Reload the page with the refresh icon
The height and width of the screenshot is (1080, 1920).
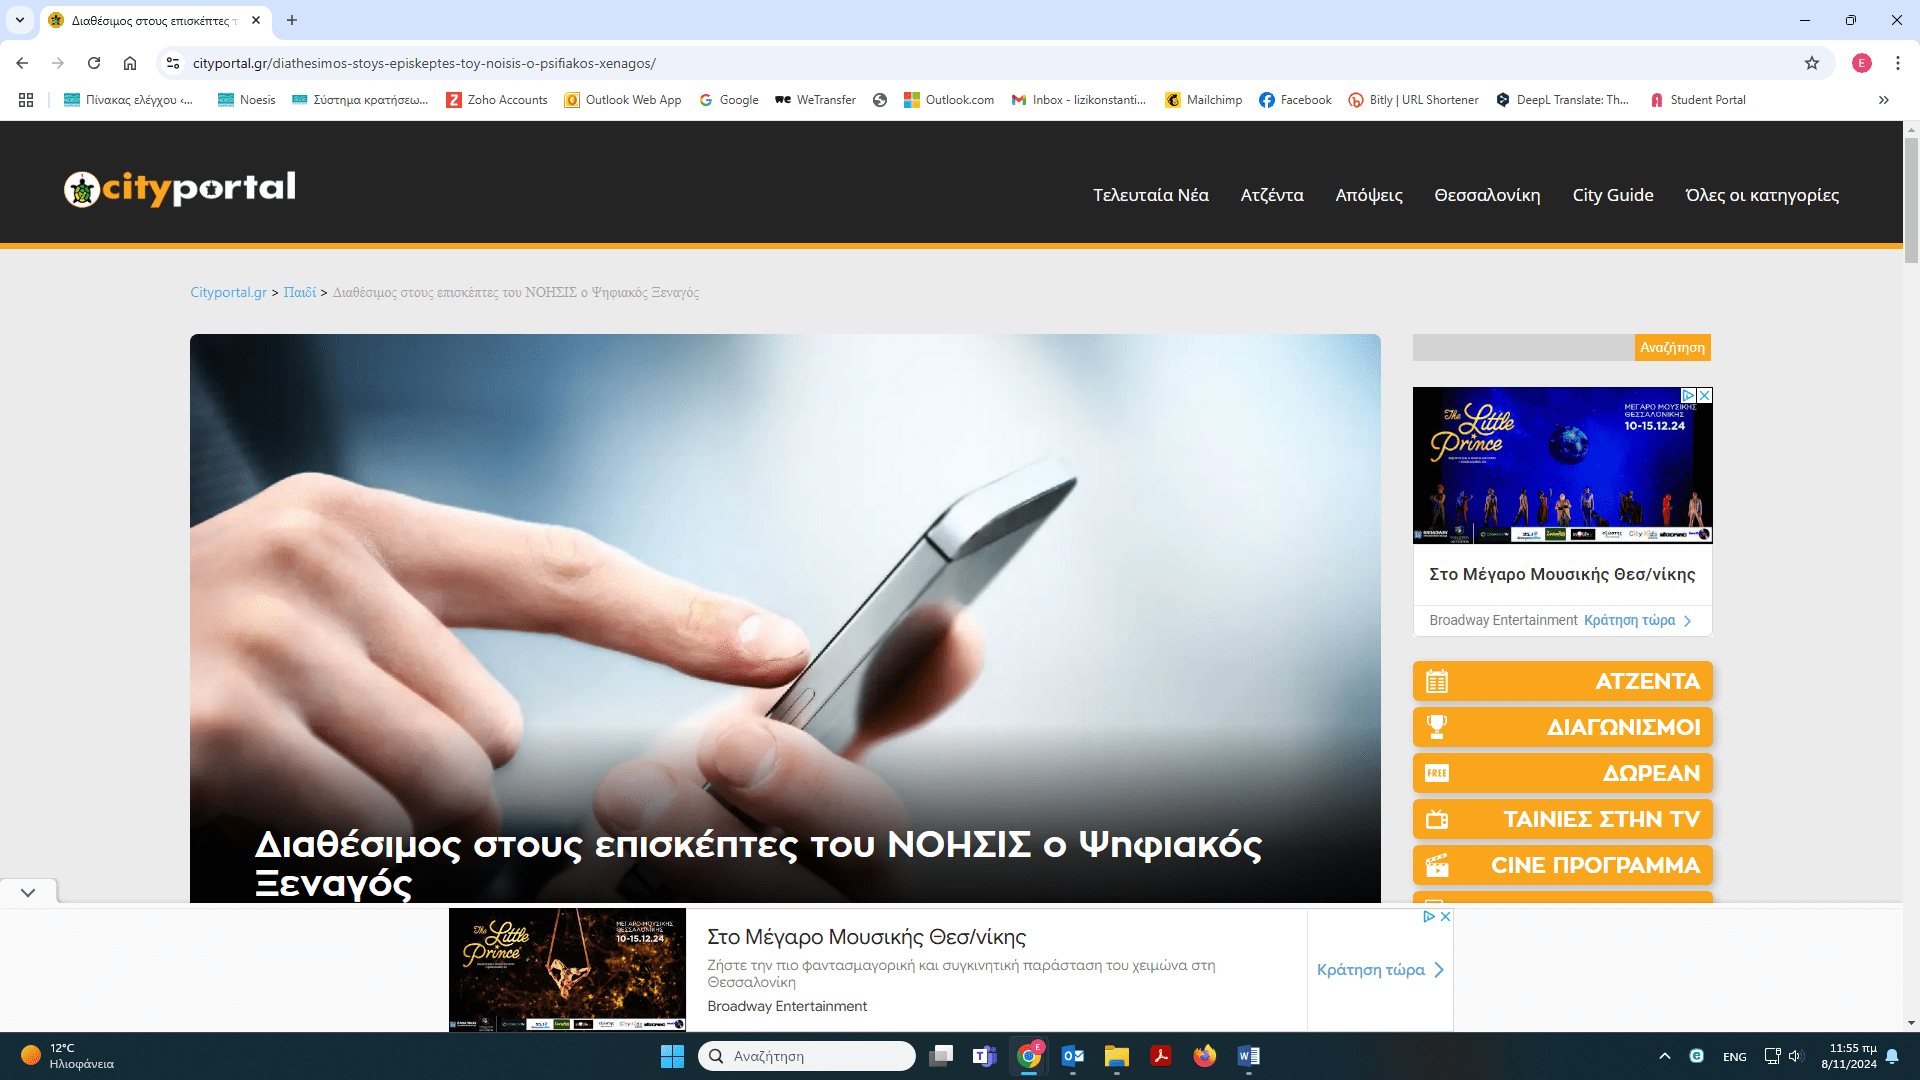[x=94, y=63]
